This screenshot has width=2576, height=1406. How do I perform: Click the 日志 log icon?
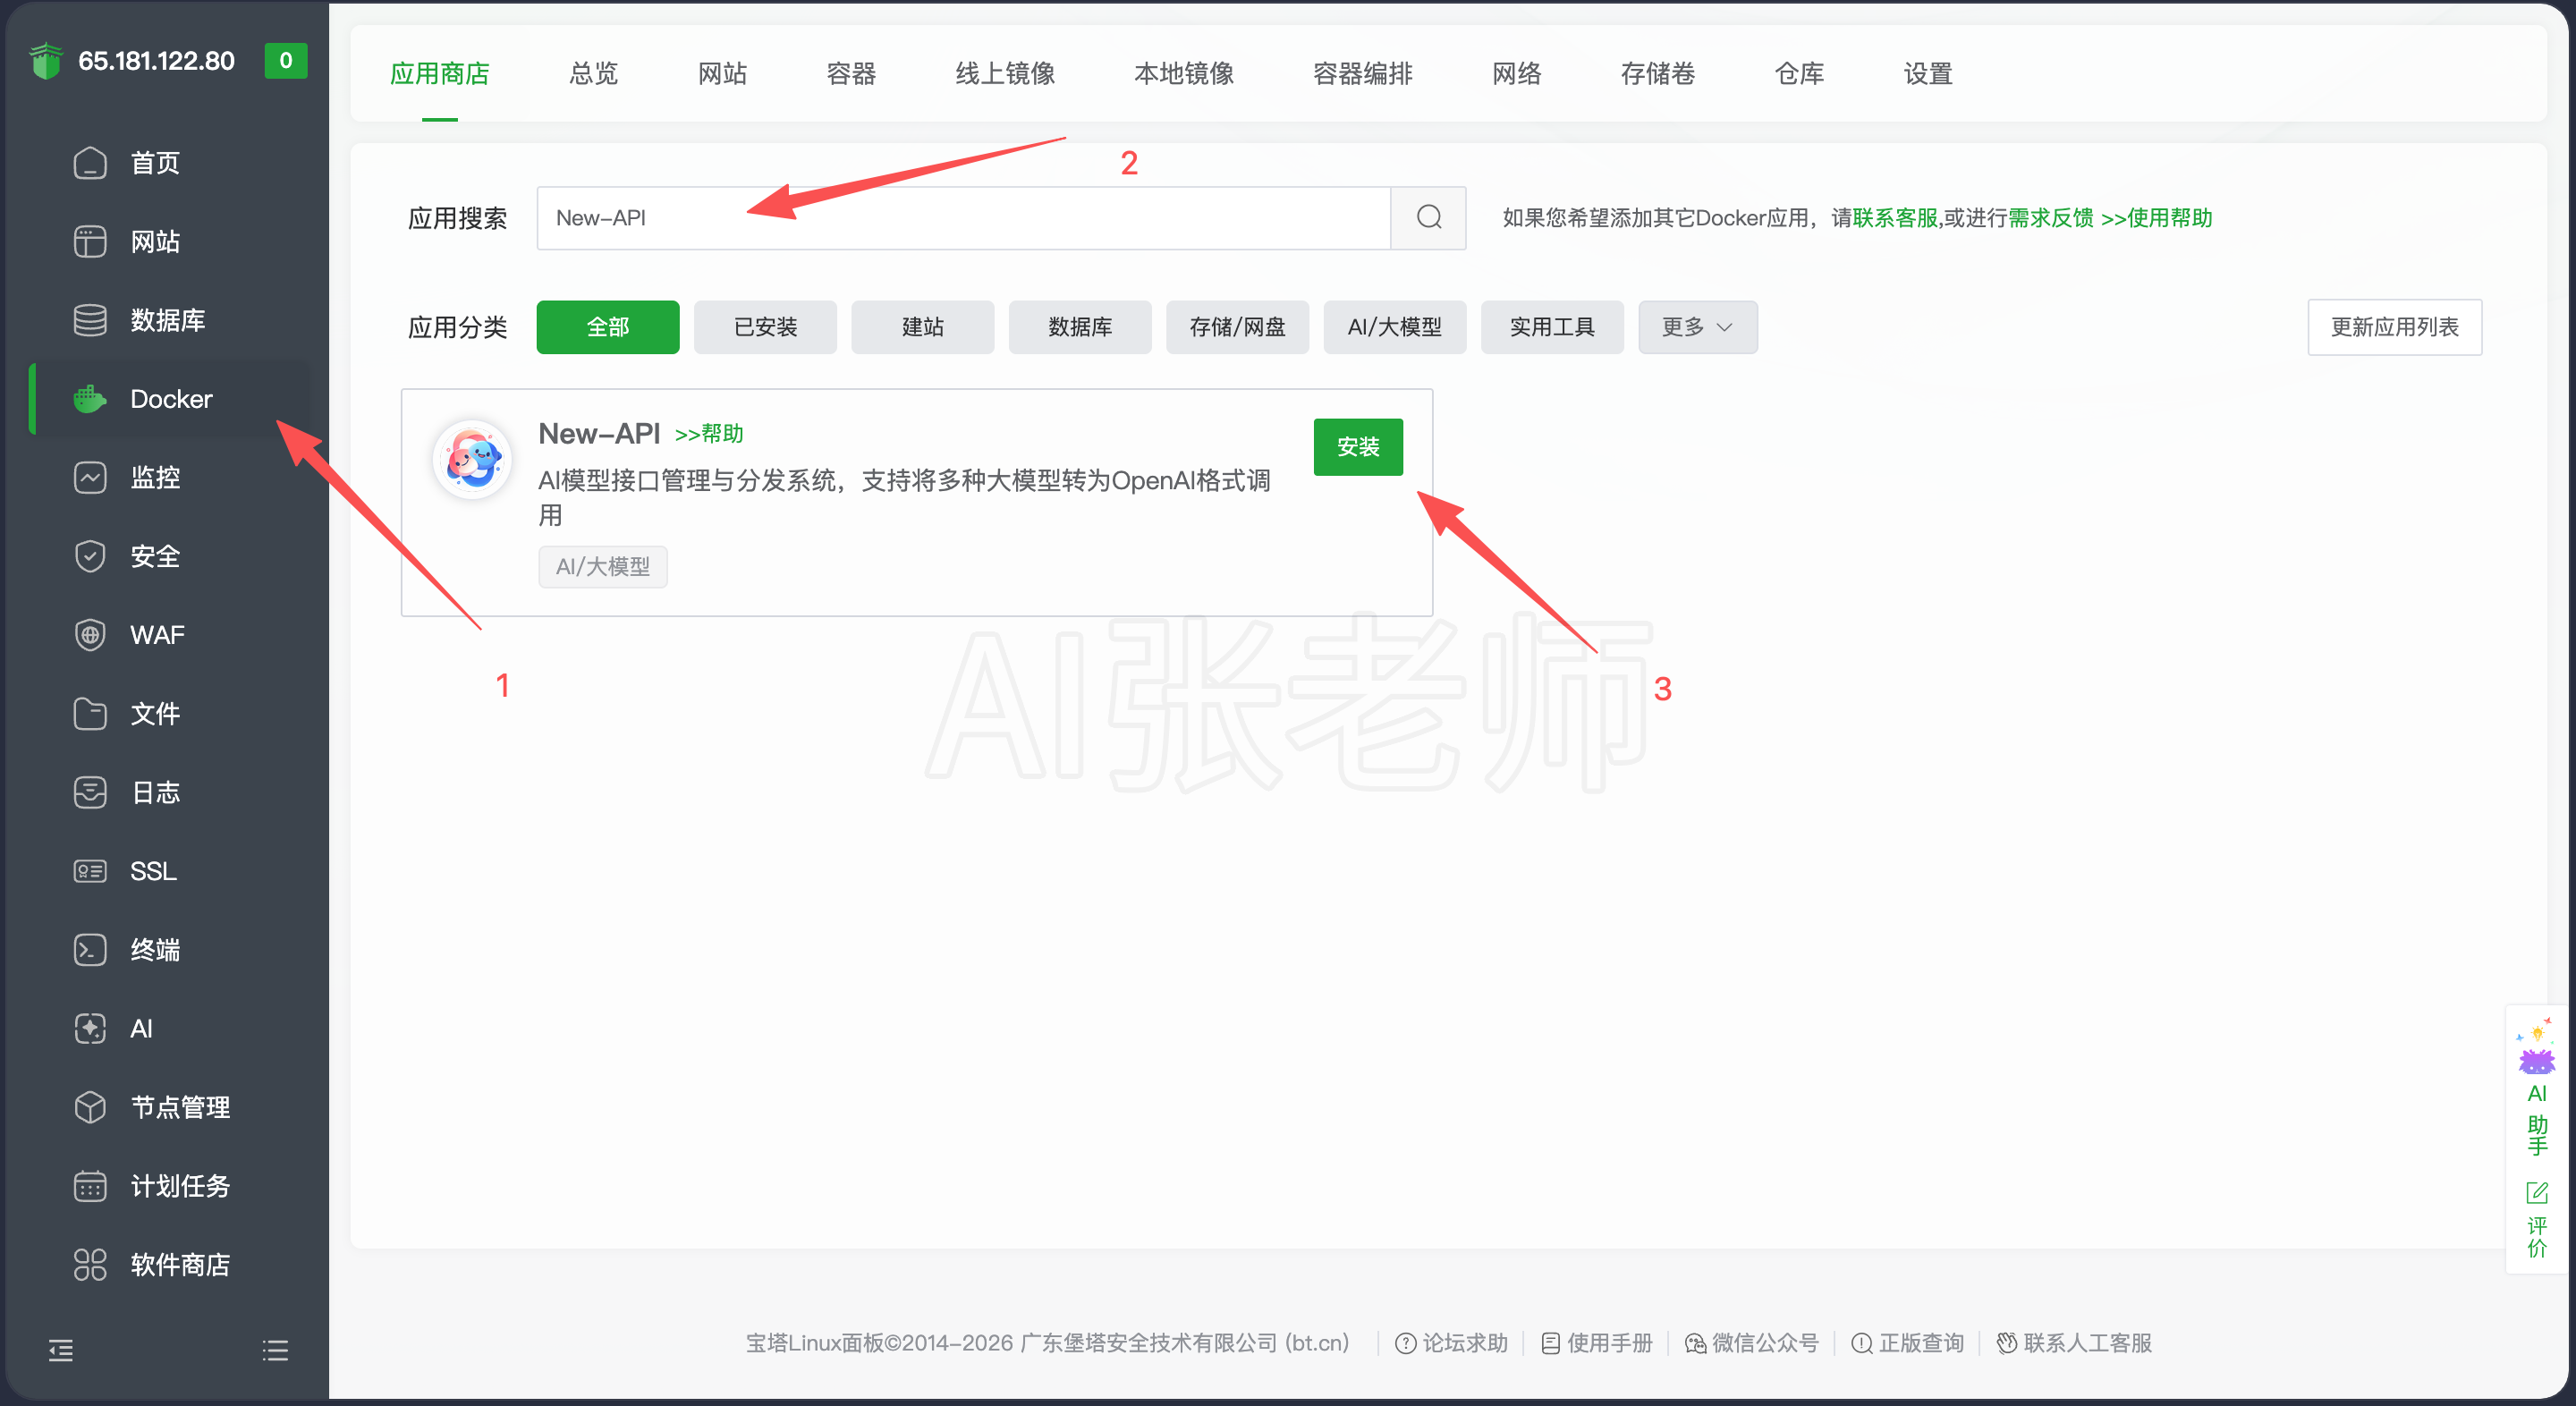(90, 792)
